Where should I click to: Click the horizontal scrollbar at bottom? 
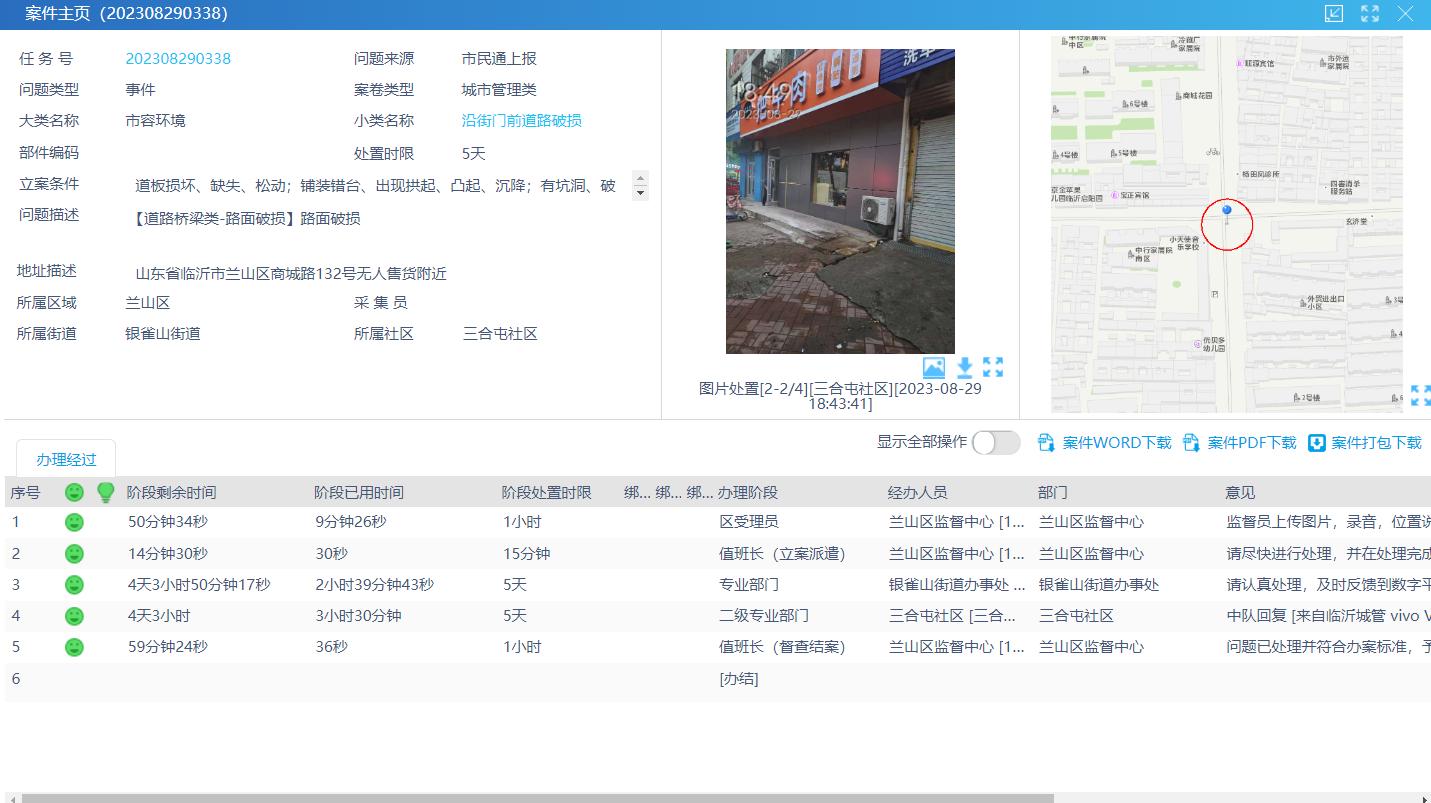point(538,798)
